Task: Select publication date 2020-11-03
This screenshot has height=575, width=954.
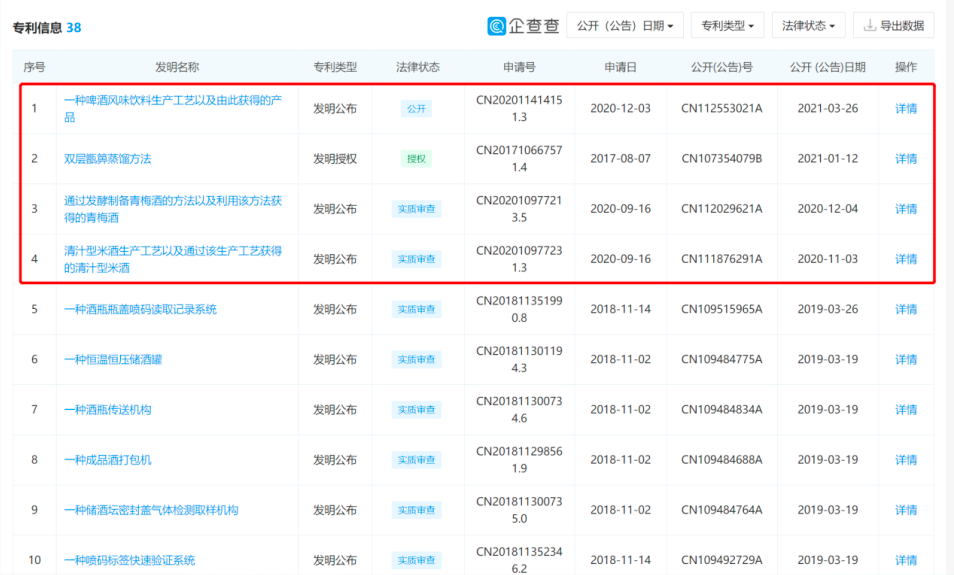Action: click(x=827, y=259)
